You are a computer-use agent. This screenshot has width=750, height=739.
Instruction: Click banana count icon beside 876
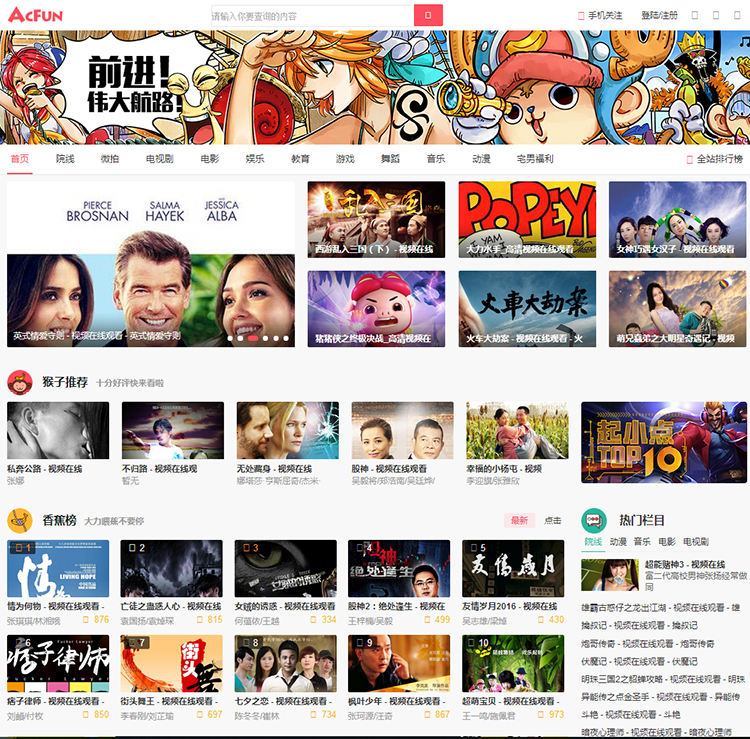86,619
